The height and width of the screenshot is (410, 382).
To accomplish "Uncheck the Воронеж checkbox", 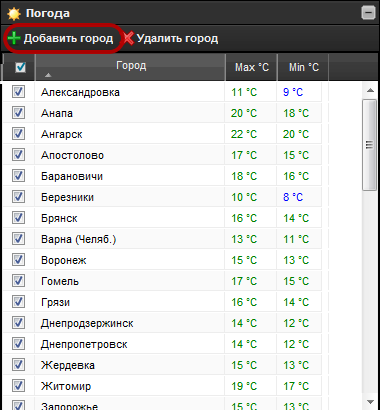I will click(18, 260).
